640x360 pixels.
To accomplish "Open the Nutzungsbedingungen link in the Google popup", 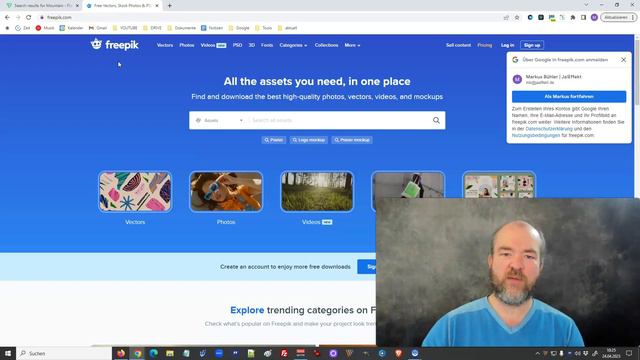I will coord(536,135).
